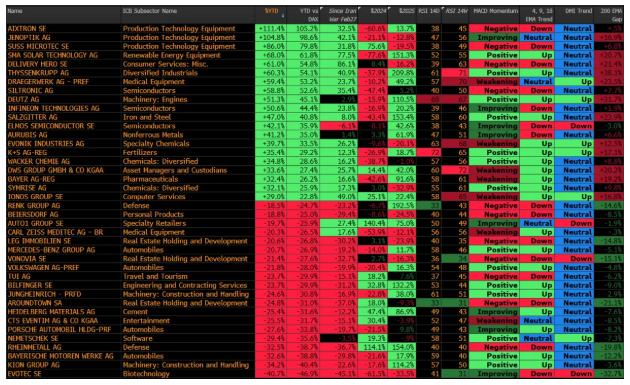This screenshot has width=630, height=385.
Task: Click NEMETSCHEK SE name
Action: [x=33, y=338]
